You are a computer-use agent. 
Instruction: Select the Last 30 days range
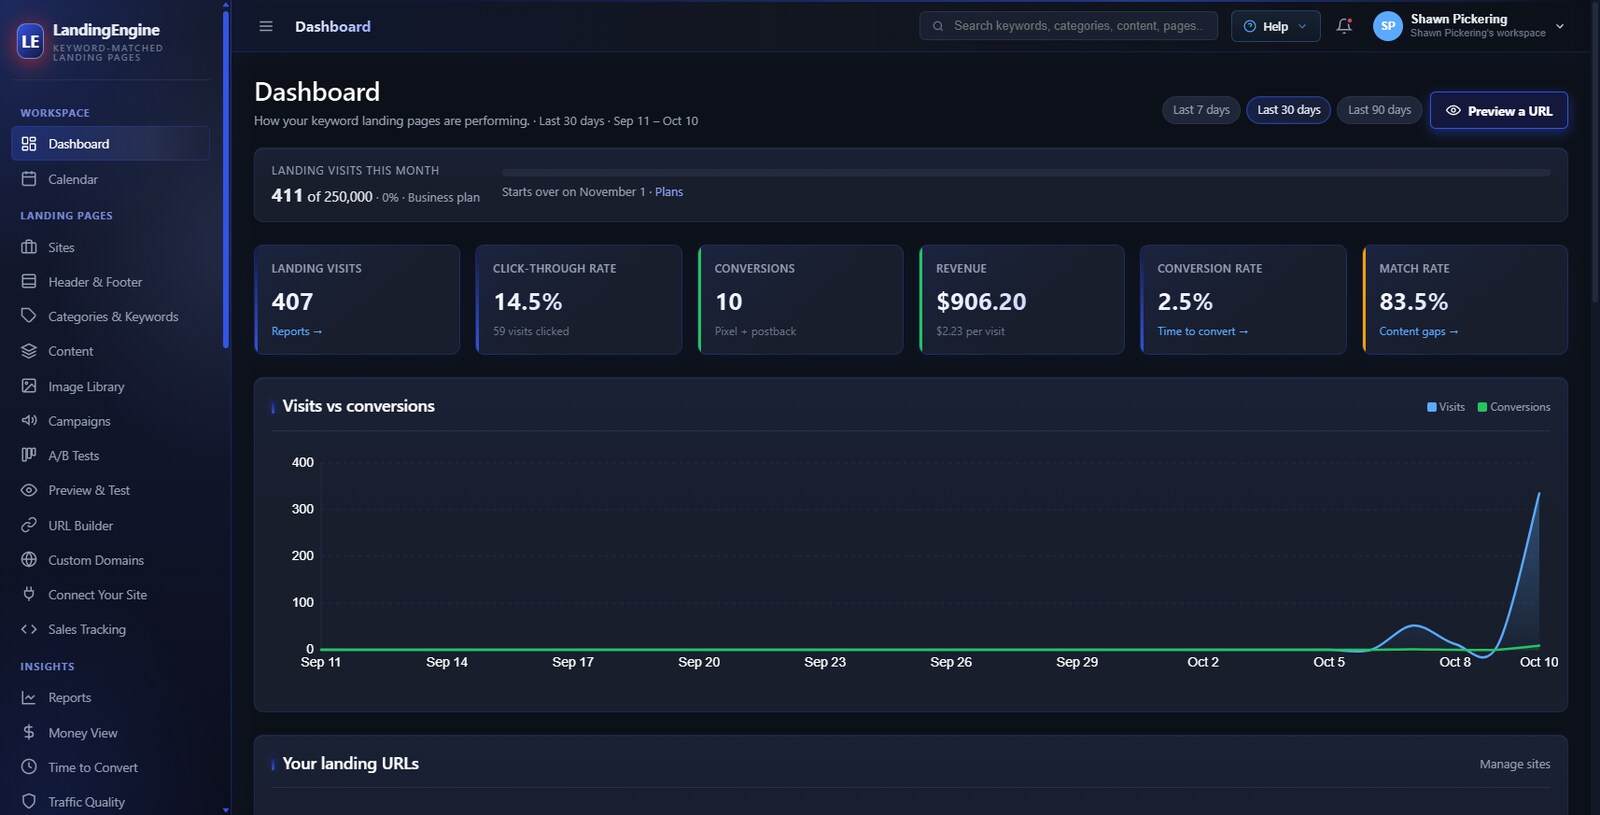point(1288,110)
